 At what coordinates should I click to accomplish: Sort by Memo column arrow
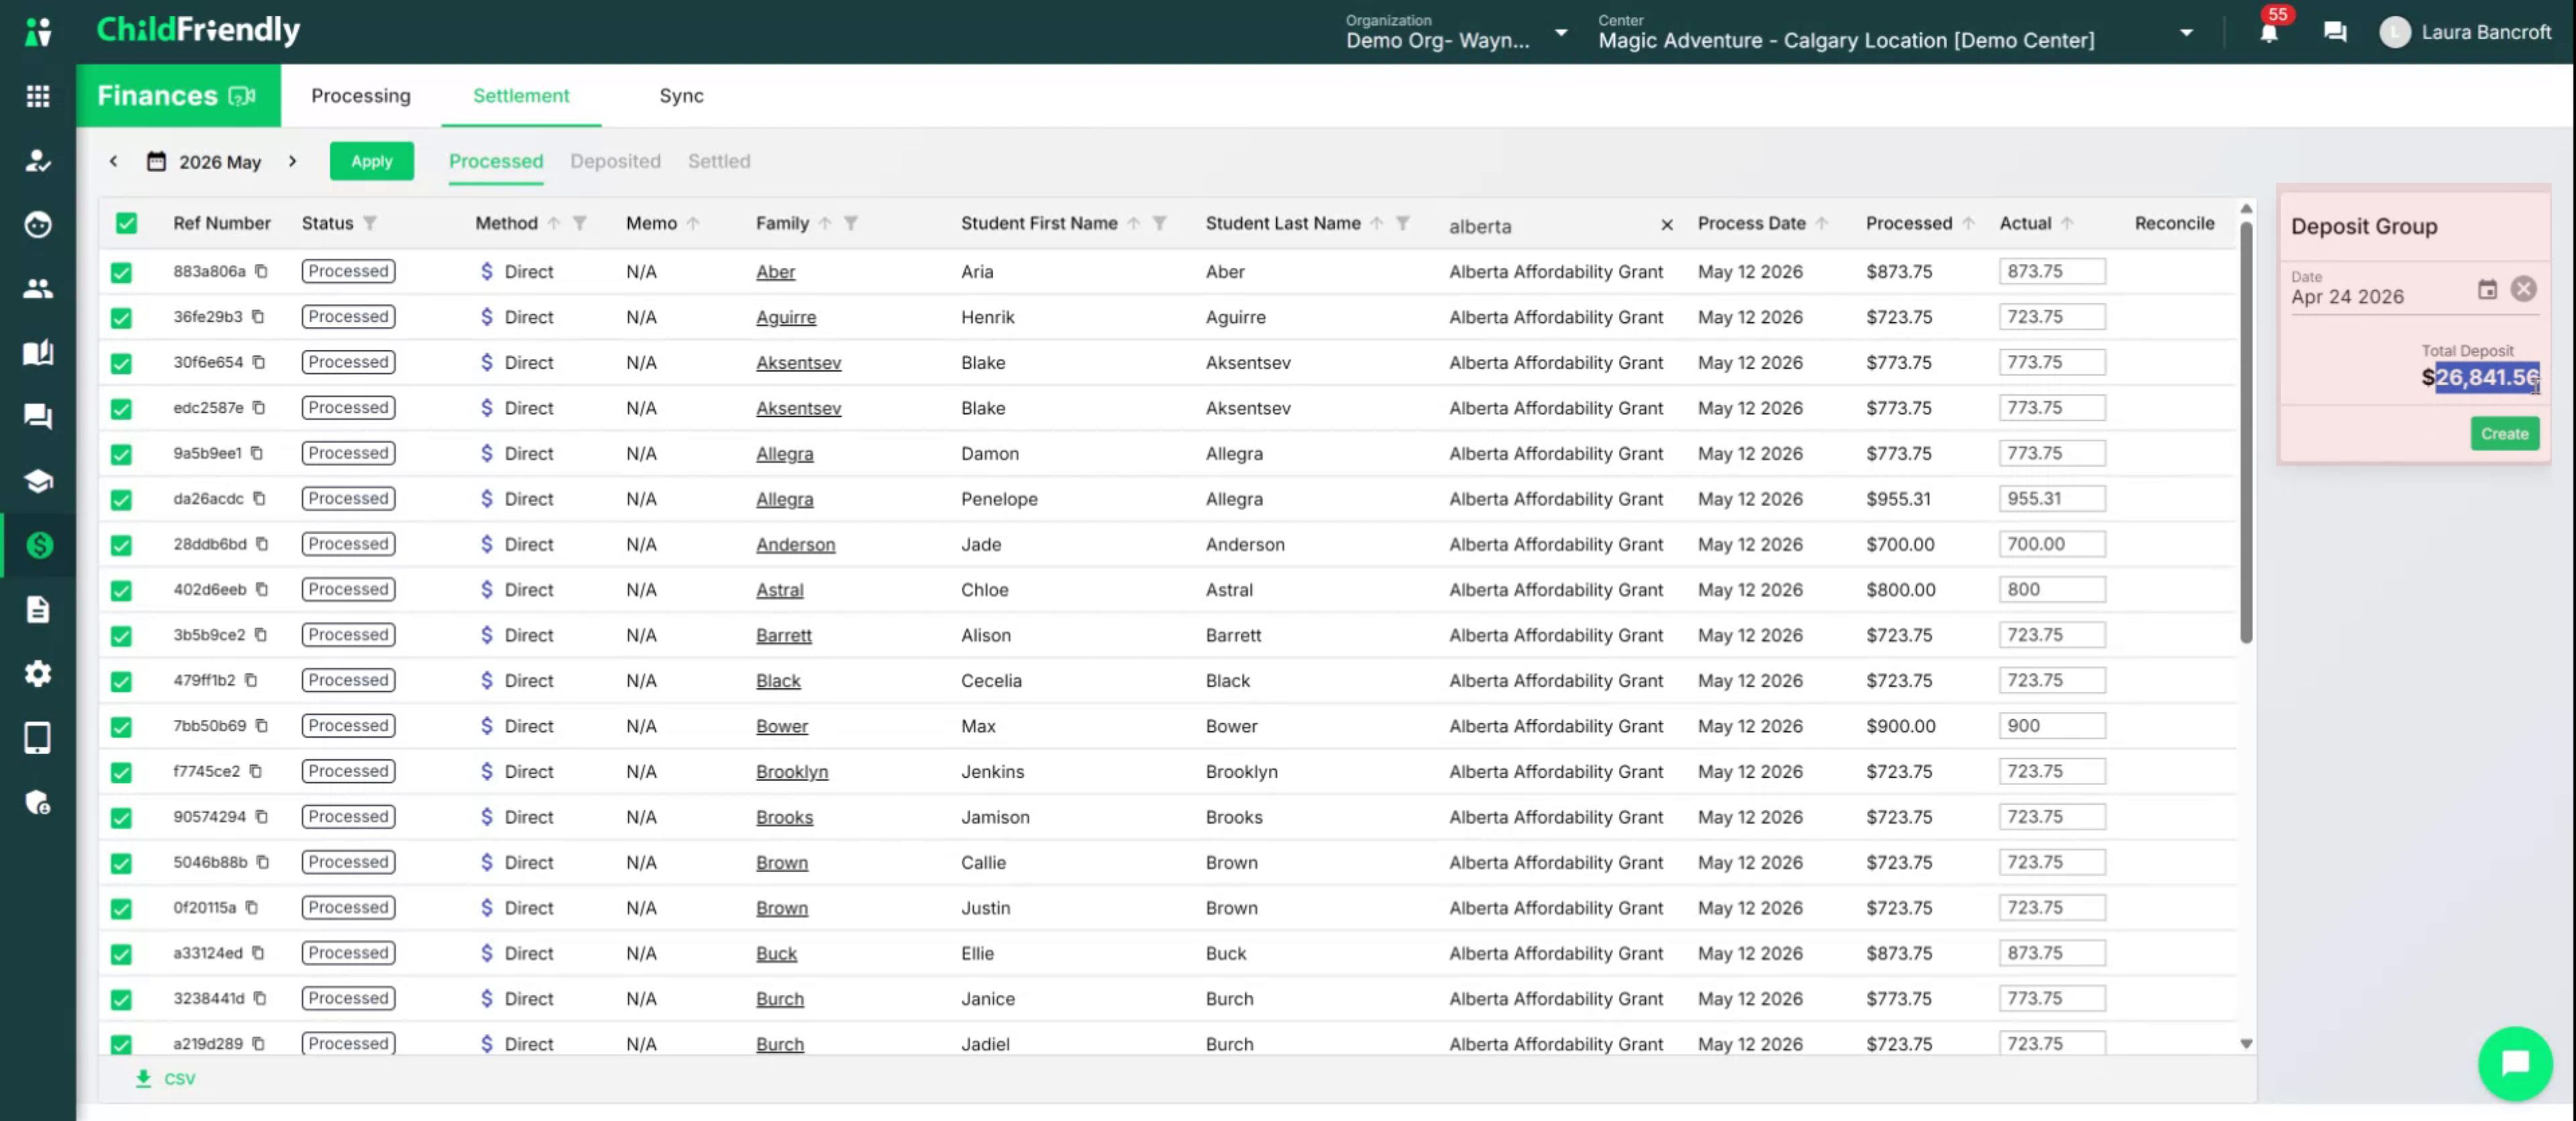pyautogui.click(x=693, y=223)
